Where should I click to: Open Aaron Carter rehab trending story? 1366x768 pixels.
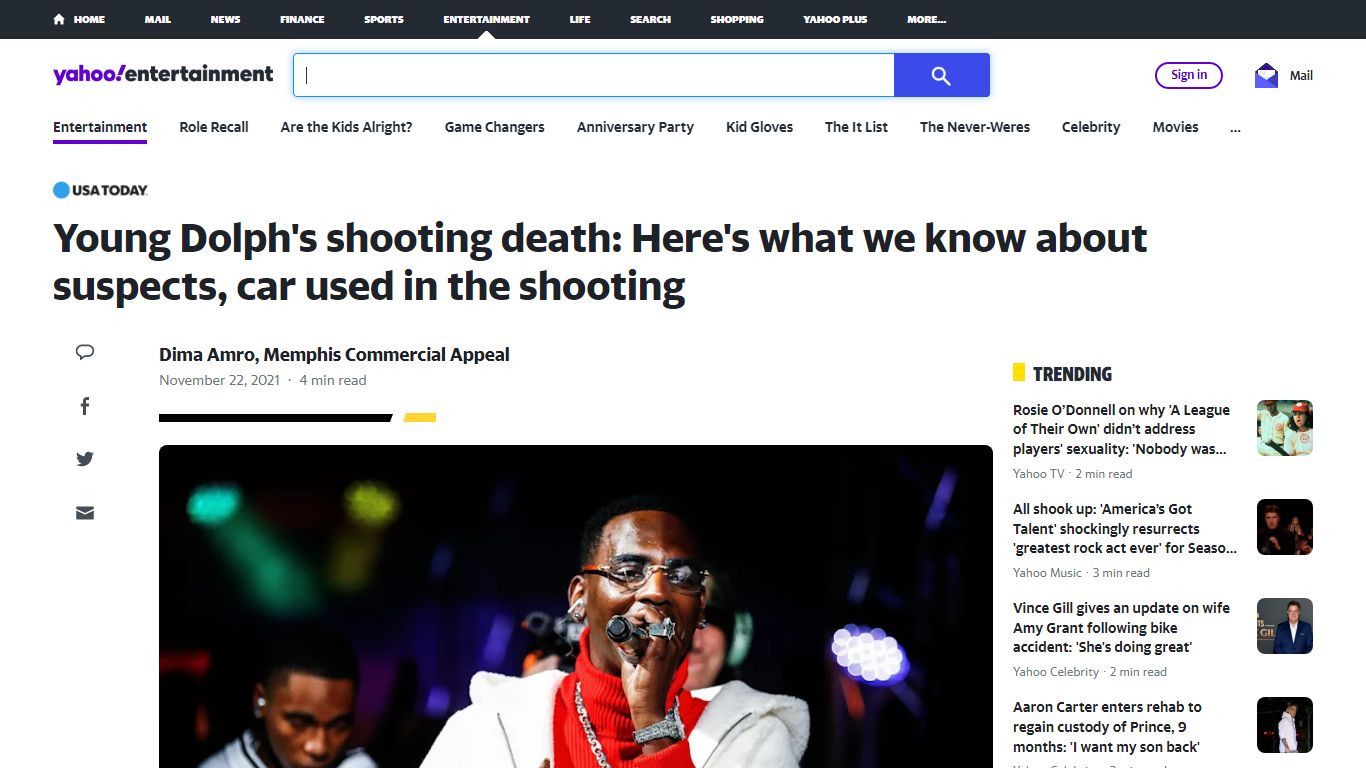coord(1108,726)
